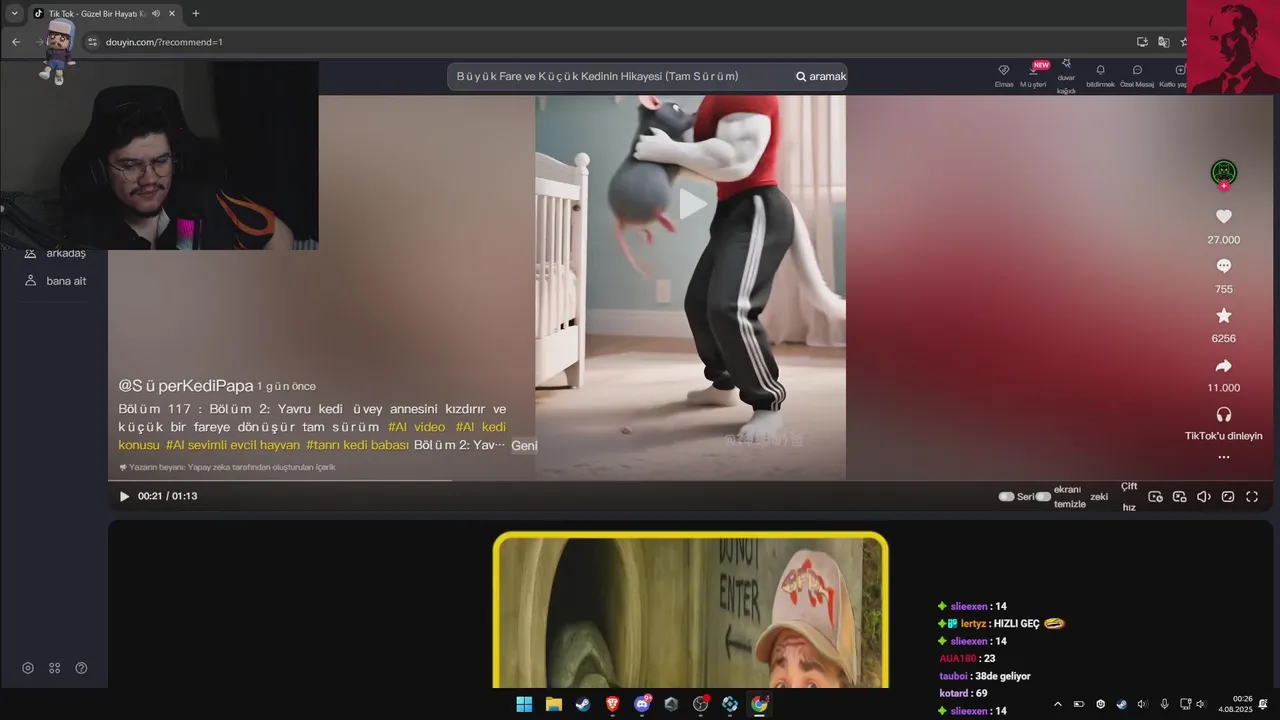Screen dimensions: 1280x720
Task: Mute the video with volume icon
Action: coord(1204,496)
